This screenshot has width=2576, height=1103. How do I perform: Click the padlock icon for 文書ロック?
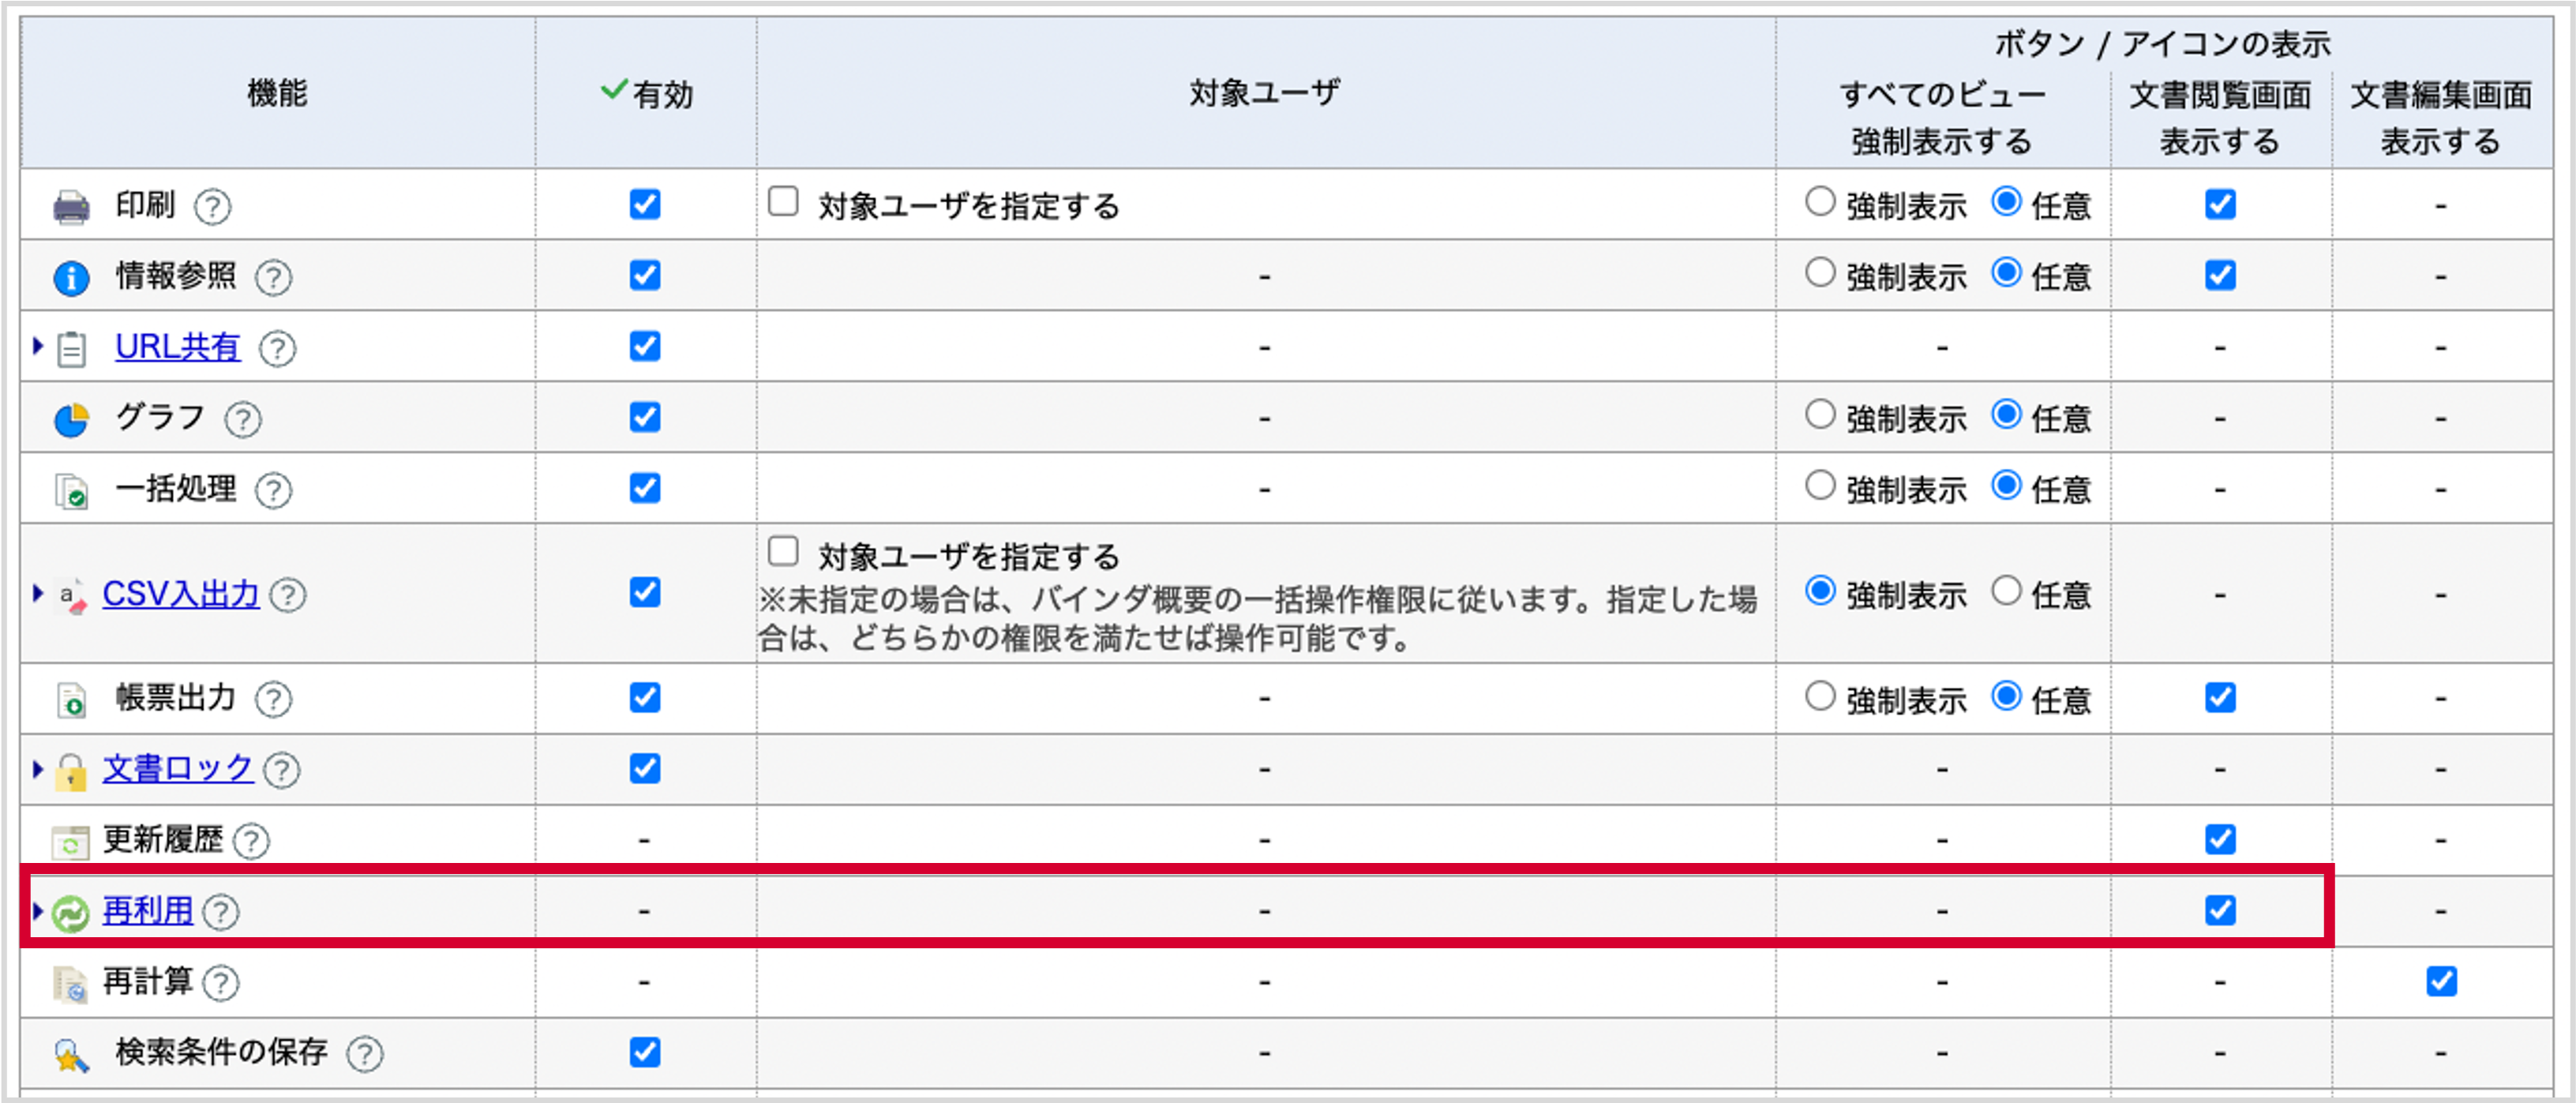pos(71,771)
